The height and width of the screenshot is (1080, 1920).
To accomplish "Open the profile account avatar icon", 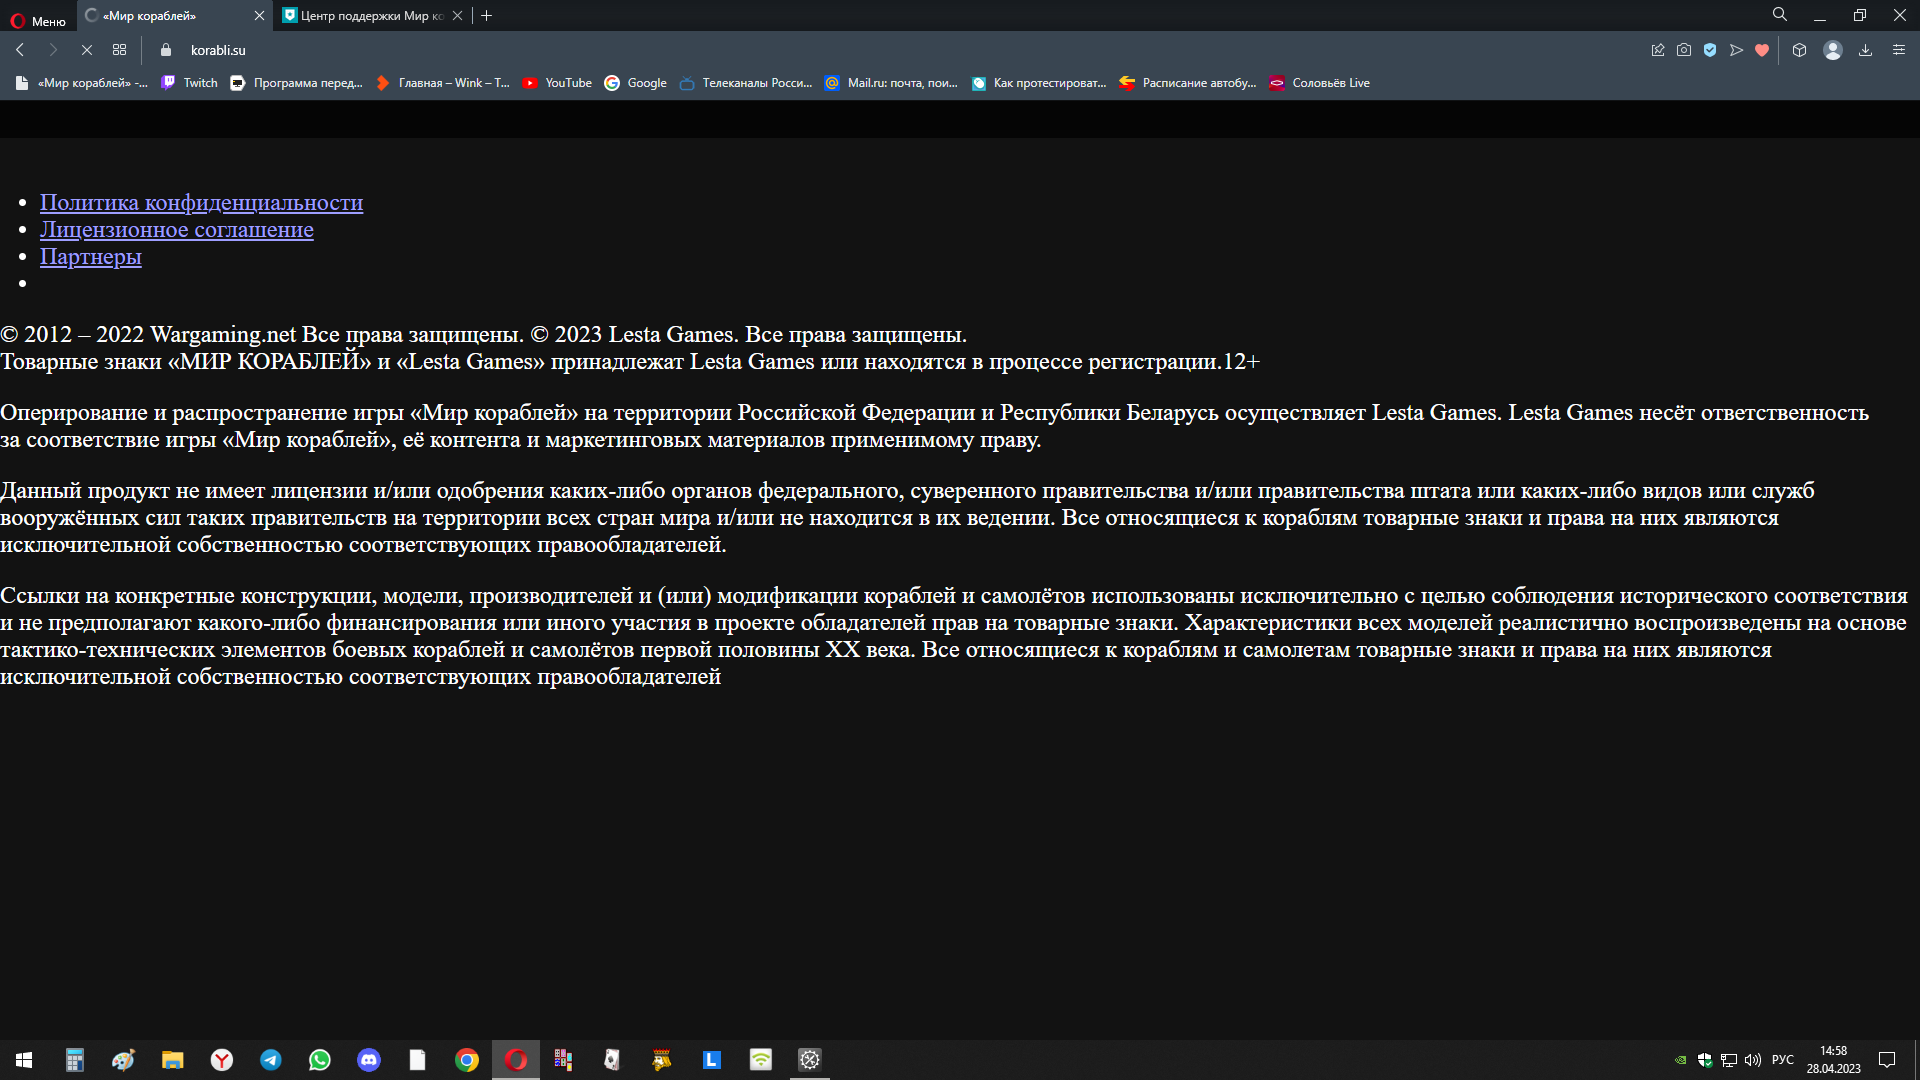I will pyautogui.click(x=1832, y=50).
